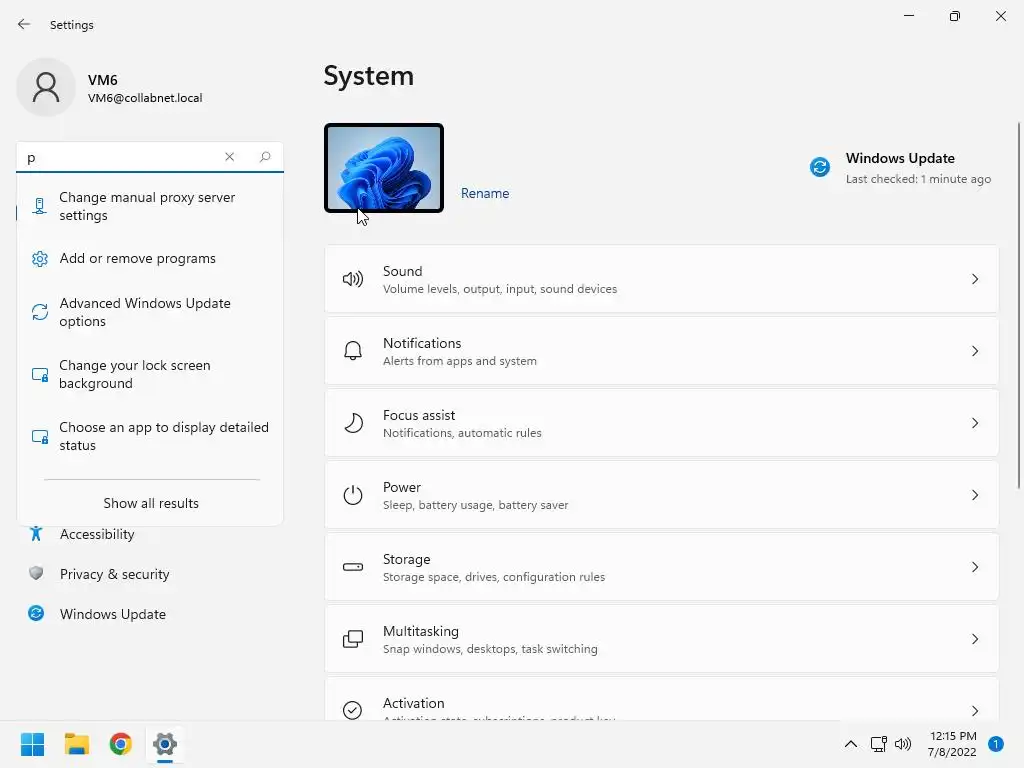The height and width of the screenshot is (768, 1024).
Task: Show hidden tray icons chevron
Action: (850, 744)
